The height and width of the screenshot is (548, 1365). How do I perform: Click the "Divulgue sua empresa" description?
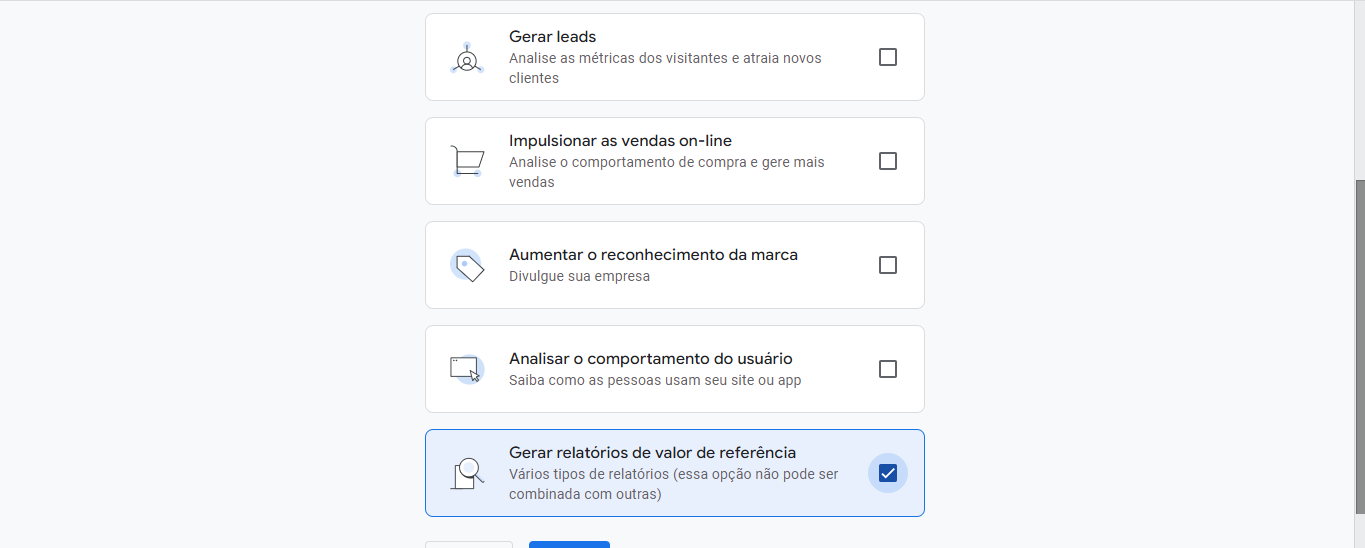579,276
